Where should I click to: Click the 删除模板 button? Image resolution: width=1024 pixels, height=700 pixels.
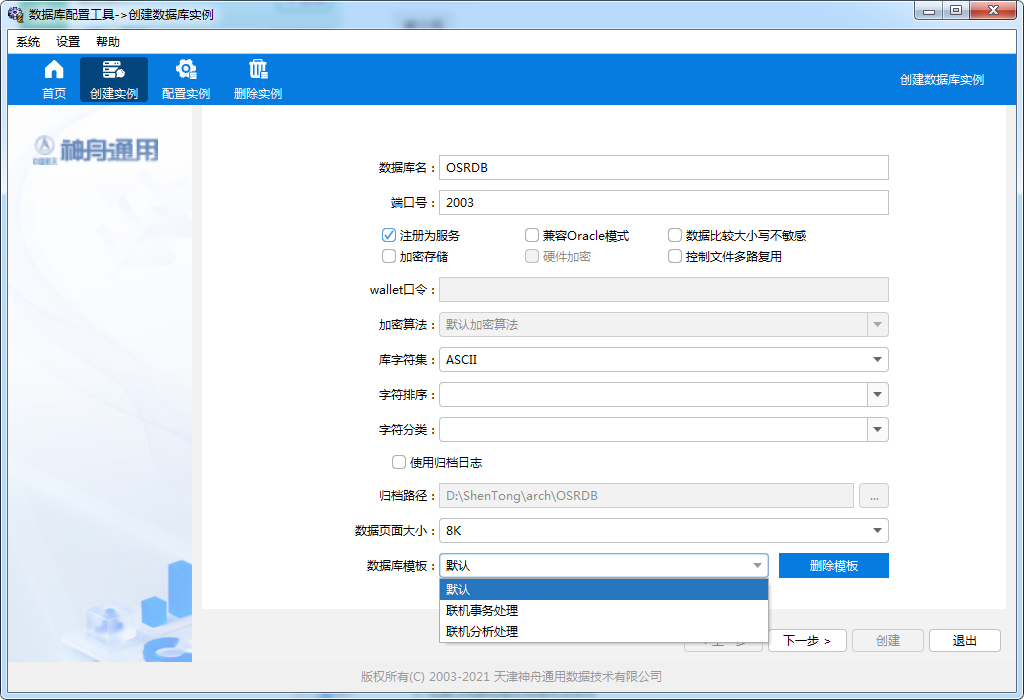click(833, 566)
